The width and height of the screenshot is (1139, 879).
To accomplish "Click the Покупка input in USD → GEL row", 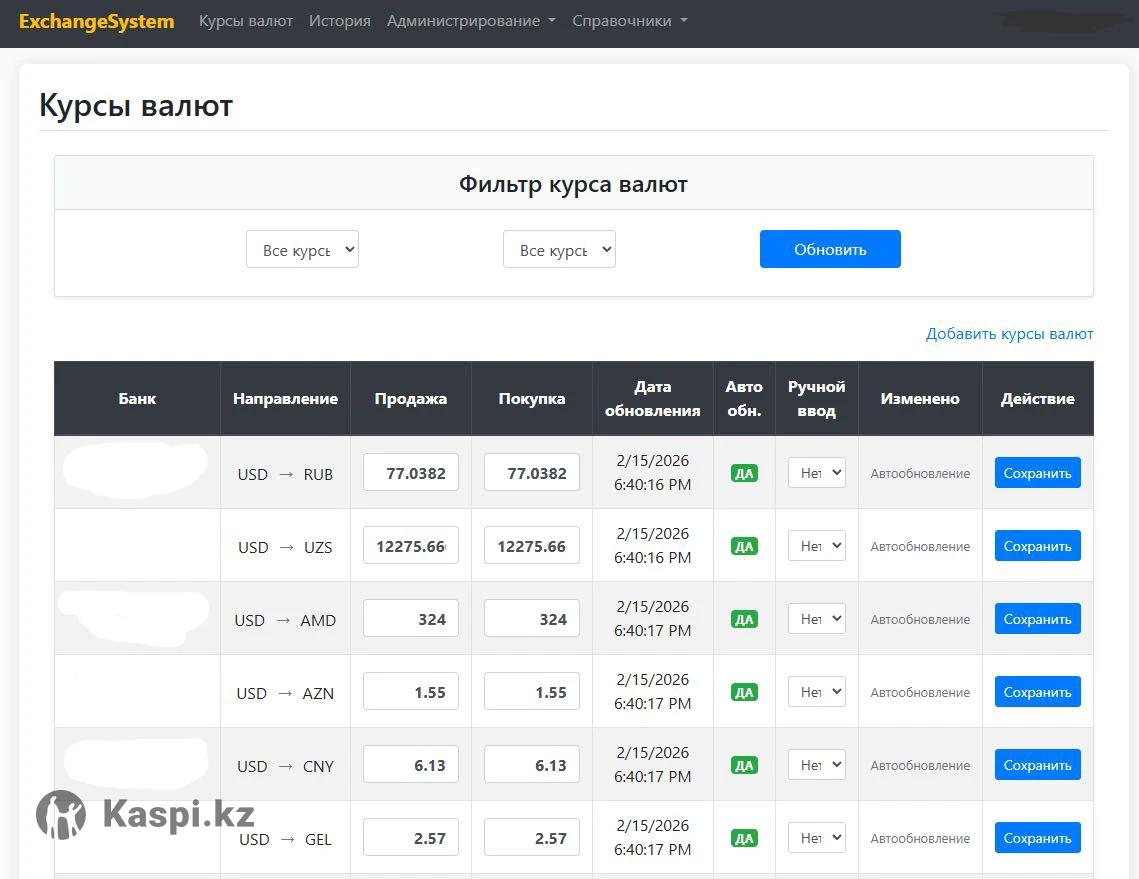I will click(x=532, y=838).
